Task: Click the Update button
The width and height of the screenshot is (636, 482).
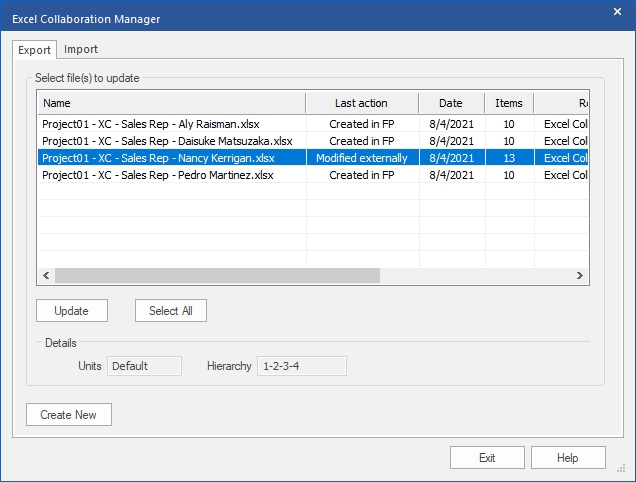Action: coord(72,311)
